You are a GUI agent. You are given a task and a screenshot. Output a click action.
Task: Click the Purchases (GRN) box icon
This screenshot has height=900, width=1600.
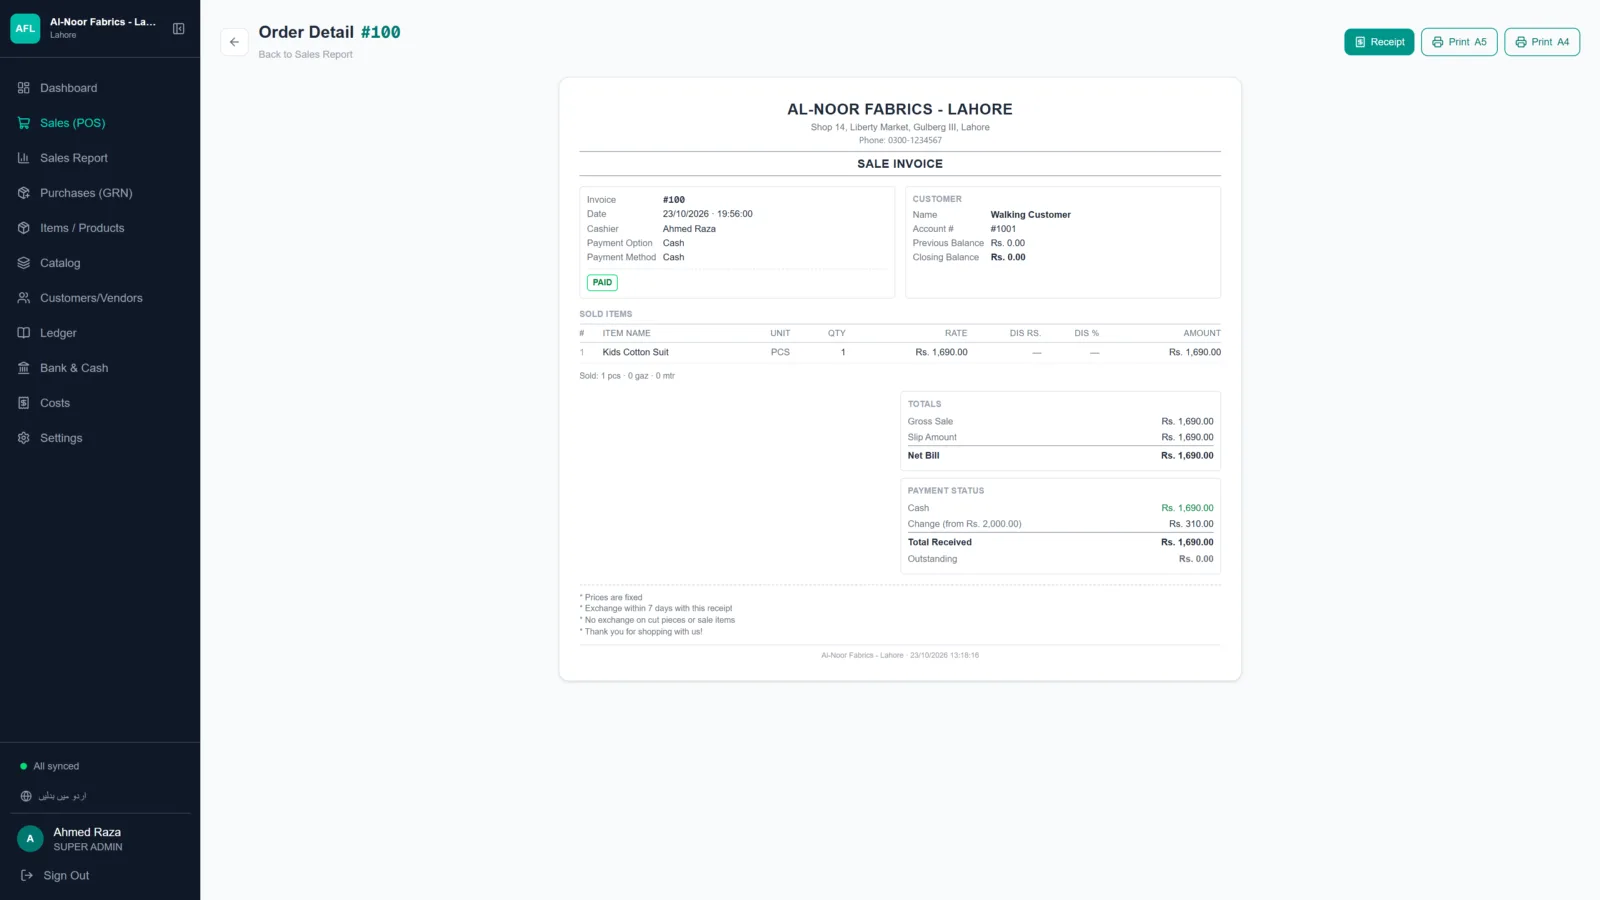[x=24, y=193]
